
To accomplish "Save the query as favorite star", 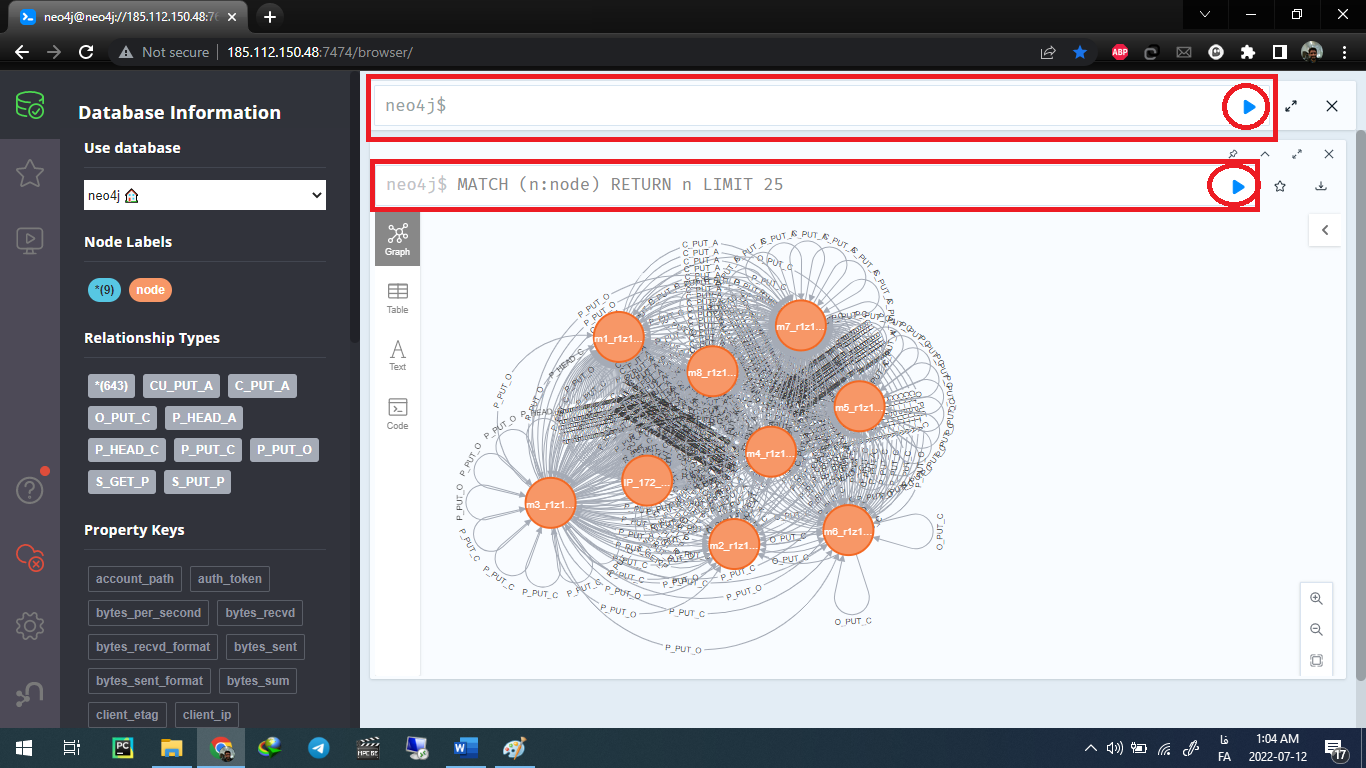I will click(x=1280, y=186).
